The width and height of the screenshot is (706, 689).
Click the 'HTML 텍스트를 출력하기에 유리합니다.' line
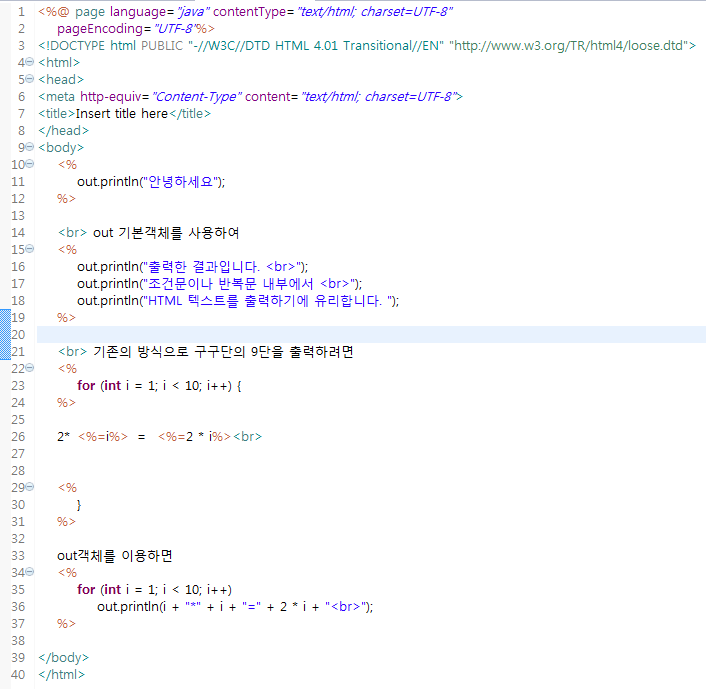coord(238,301)
